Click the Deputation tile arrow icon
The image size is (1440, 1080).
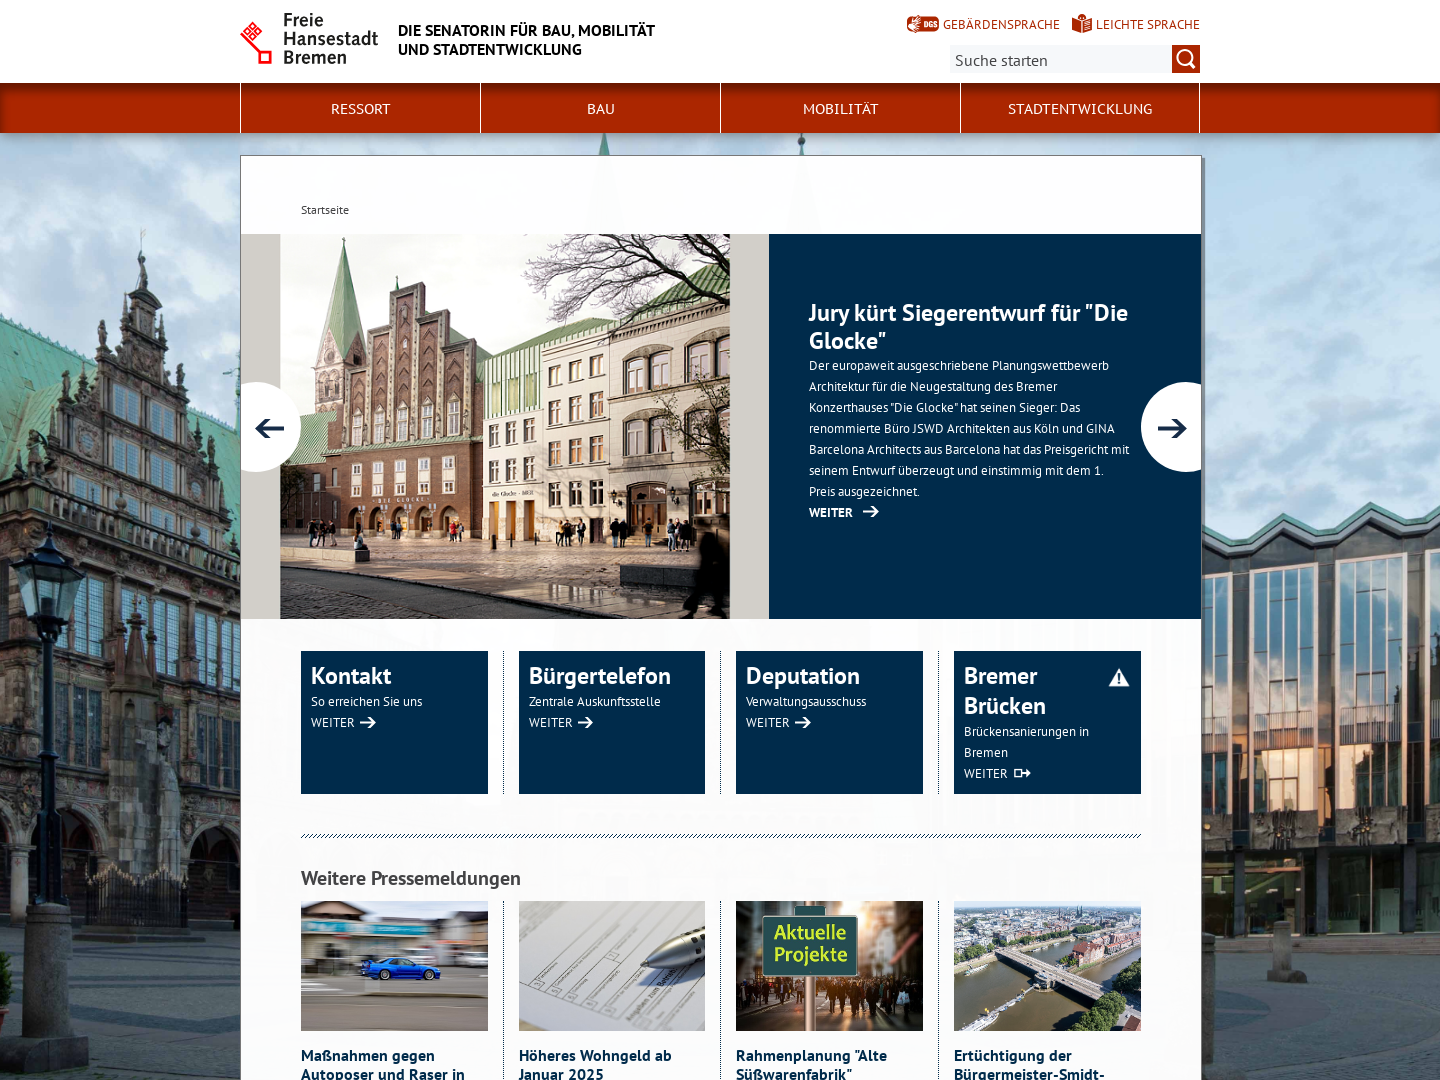(803, 723)
